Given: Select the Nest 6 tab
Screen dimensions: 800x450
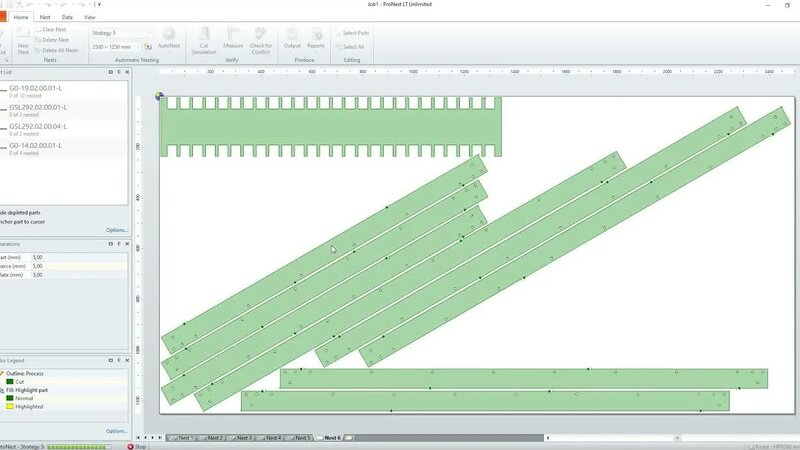Looking at the screenshot, I should point(329,438).
